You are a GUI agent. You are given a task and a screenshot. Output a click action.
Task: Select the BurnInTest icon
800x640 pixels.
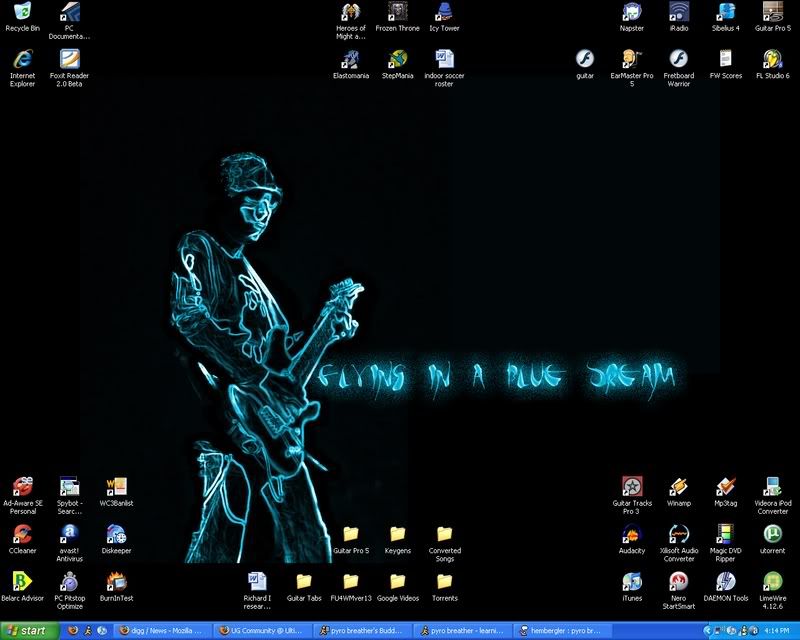116,582
